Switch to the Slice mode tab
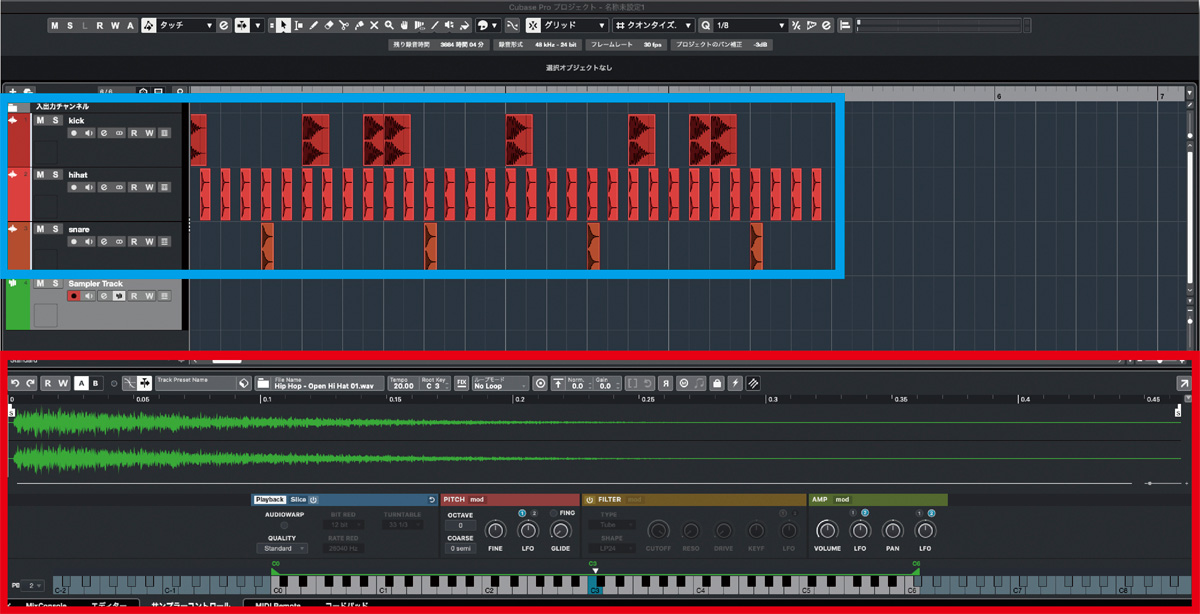This screenshot has height=614, width=1200. (x=298, y=499)
